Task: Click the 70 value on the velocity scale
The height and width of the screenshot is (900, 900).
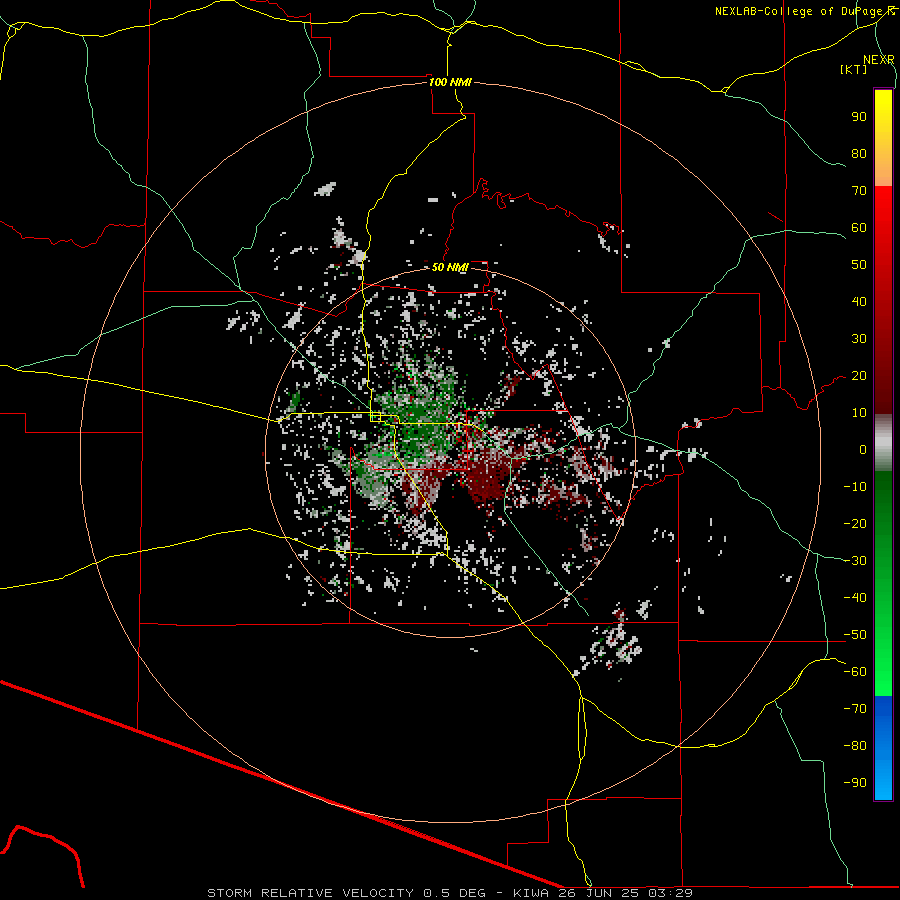Action: pyautogui.click(x=859, y=191)
